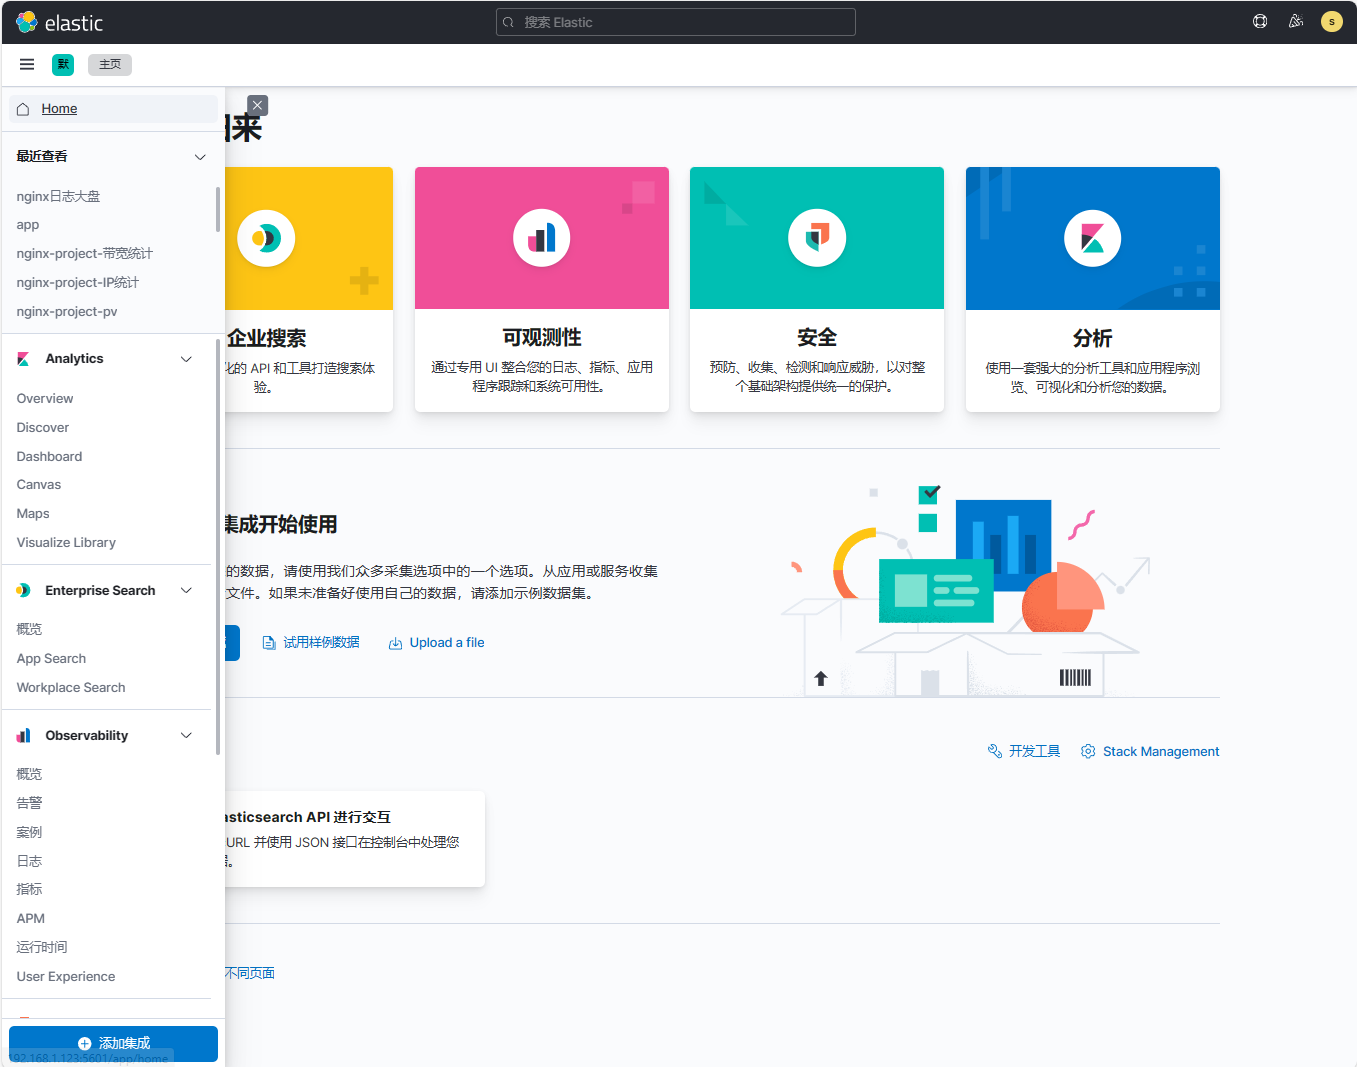Open Discover in the Analytics menu
Image resolution: width=1357 pixels, height=1067 pixels.
43,427
